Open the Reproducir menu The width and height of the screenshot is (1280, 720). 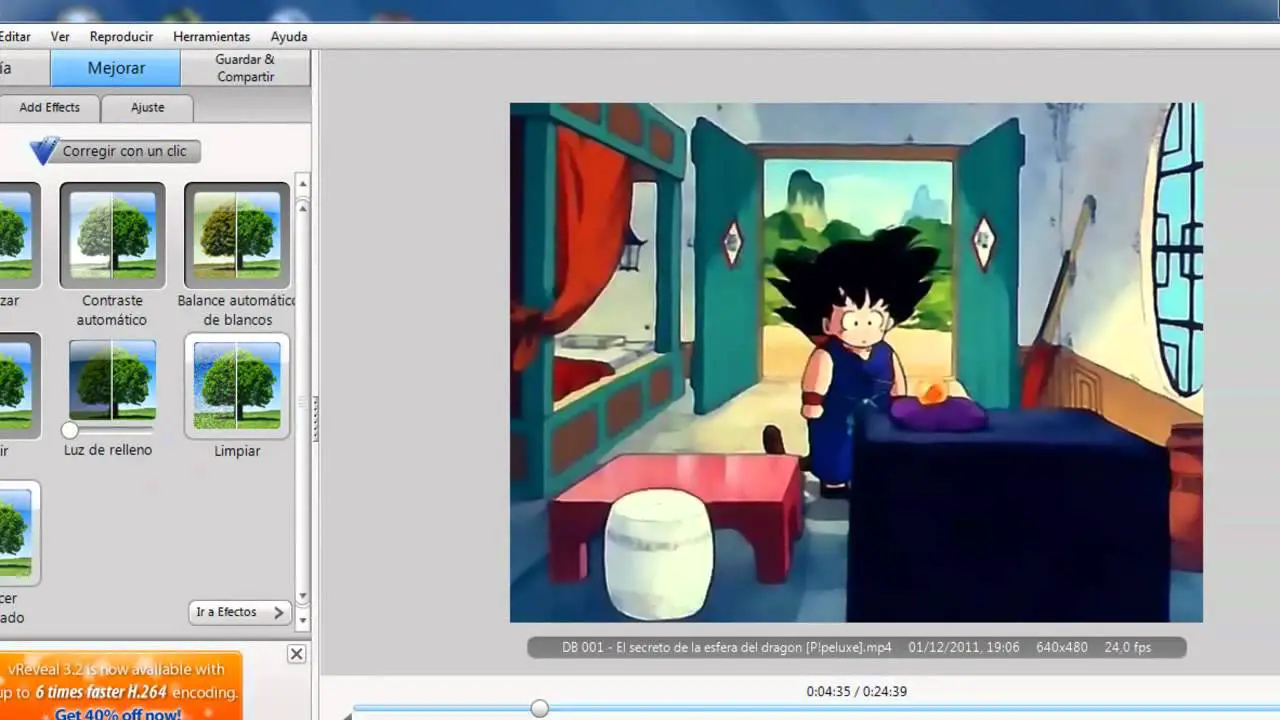121,36
